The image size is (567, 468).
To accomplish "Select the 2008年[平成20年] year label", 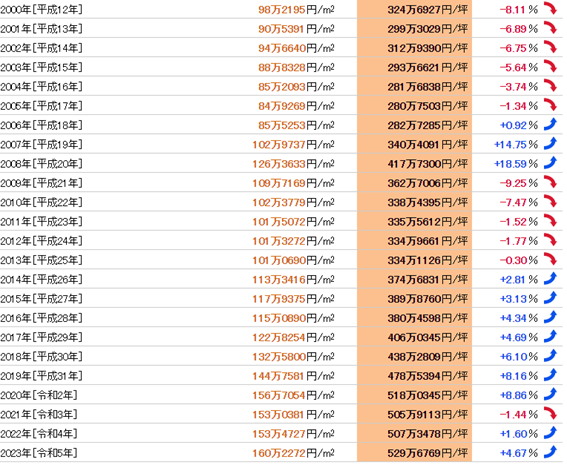I will point(41,164).
